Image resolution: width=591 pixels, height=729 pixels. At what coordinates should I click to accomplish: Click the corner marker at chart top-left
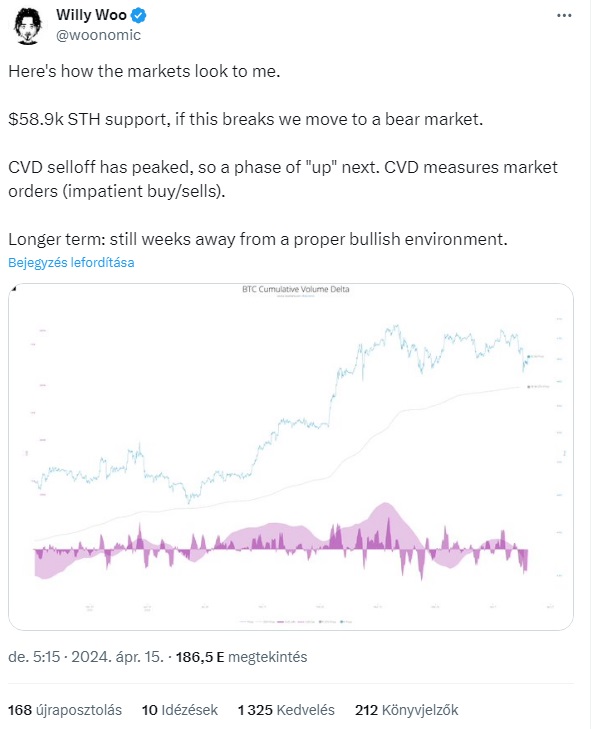point(14,289)
